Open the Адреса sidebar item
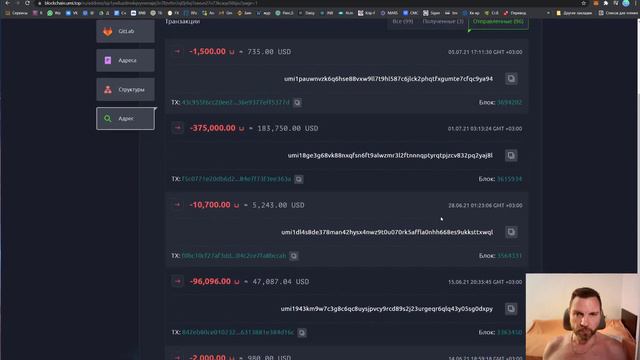Image resolution: width=640 pixels, height=360 pixels. click(x=125, y=60)
